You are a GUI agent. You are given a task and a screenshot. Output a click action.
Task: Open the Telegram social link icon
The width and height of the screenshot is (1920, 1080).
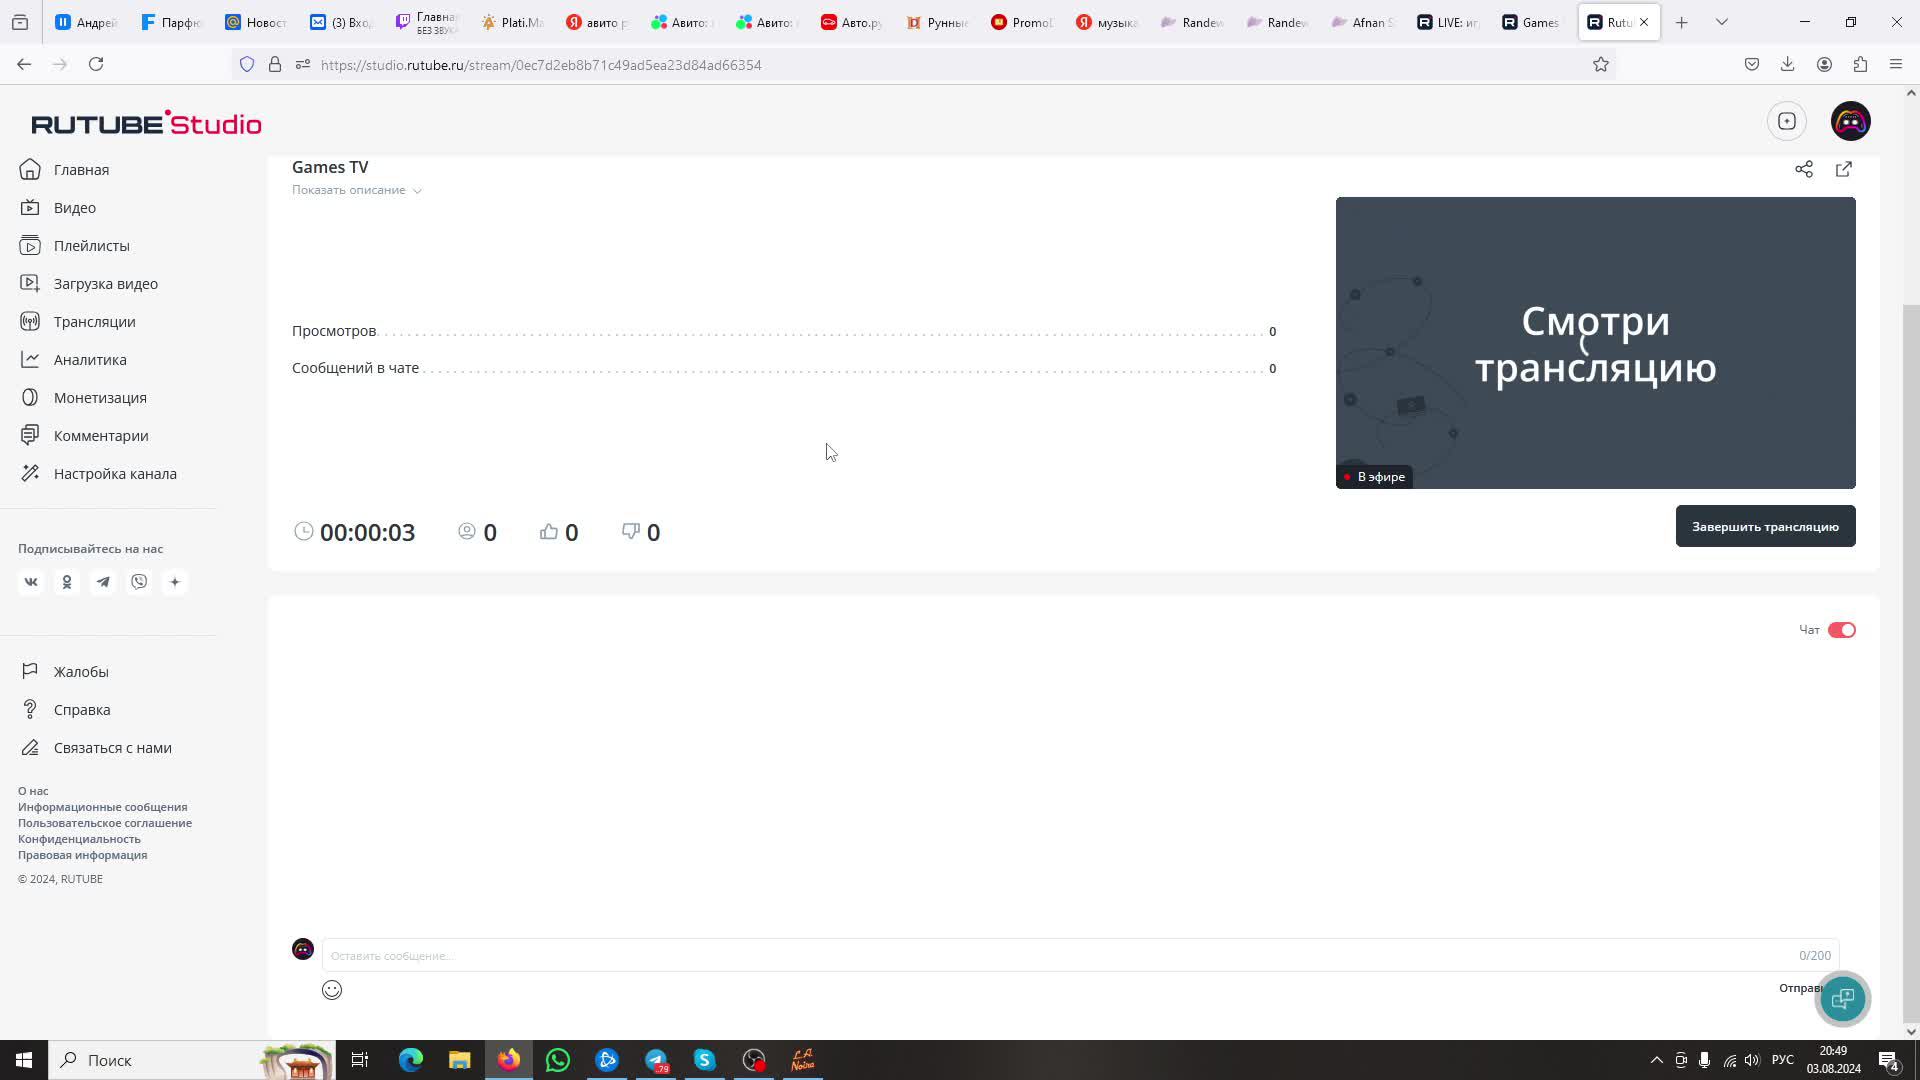click(103, 582)
